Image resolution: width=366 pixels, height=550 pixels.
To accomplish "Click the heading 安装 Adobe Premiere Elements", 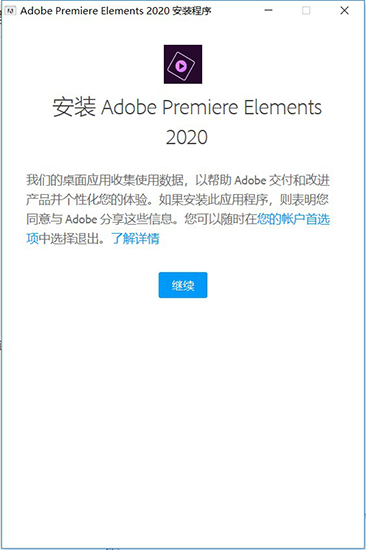I will [187, 107].
